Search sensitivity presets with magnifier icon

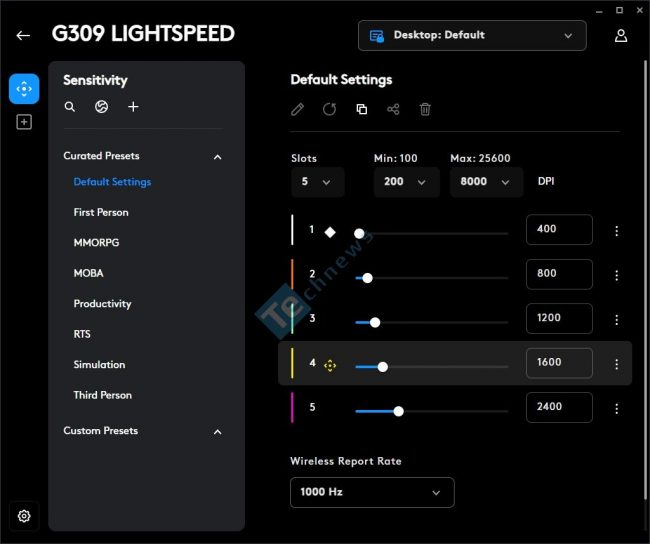click(x=70, y=107)
